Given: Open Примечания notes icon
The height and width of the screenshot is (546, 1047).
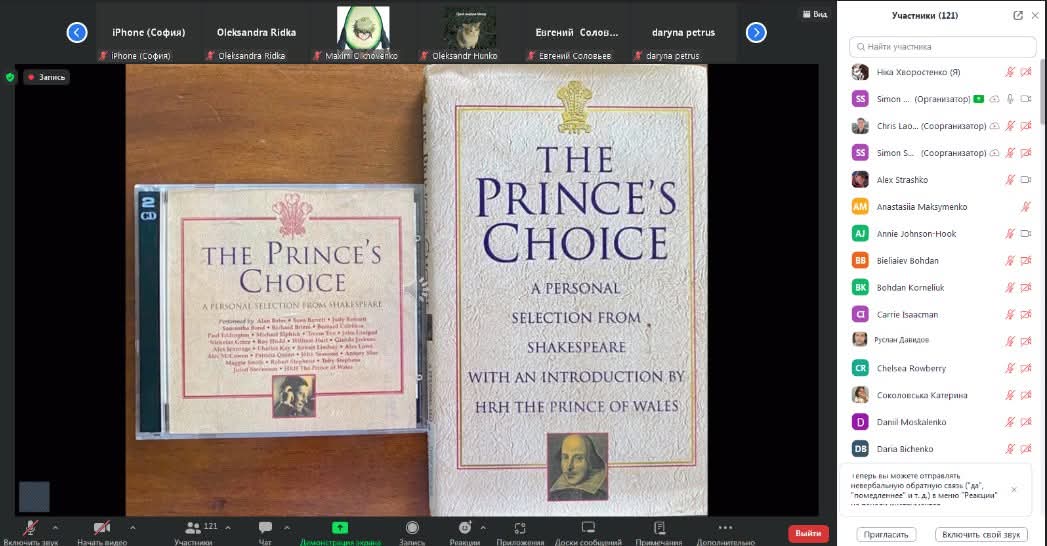Looking at the screenshot, I should (x=659, y=528).
